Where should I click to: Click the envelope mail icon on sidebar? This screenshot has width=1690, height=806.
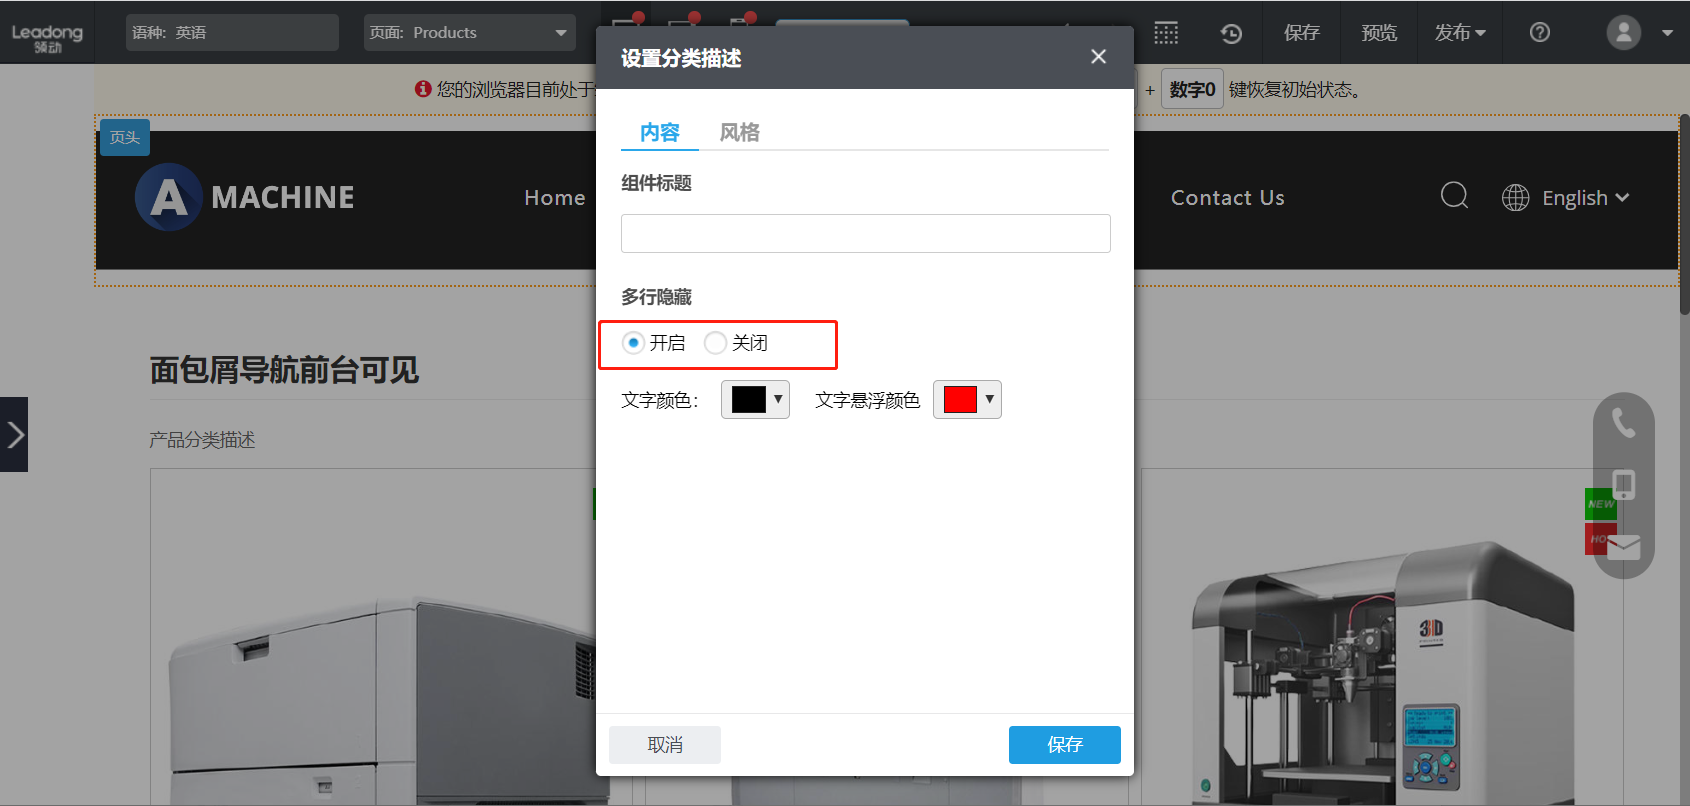coord(1623,547)
